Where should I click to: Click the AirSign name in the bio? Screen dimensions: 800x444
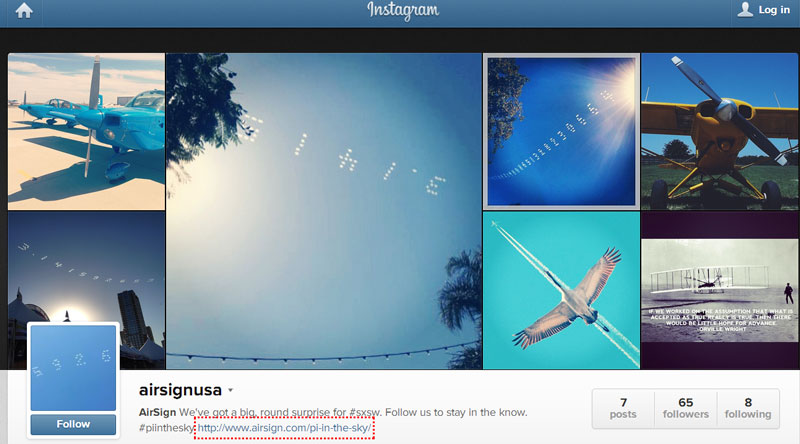pos(157,412)
